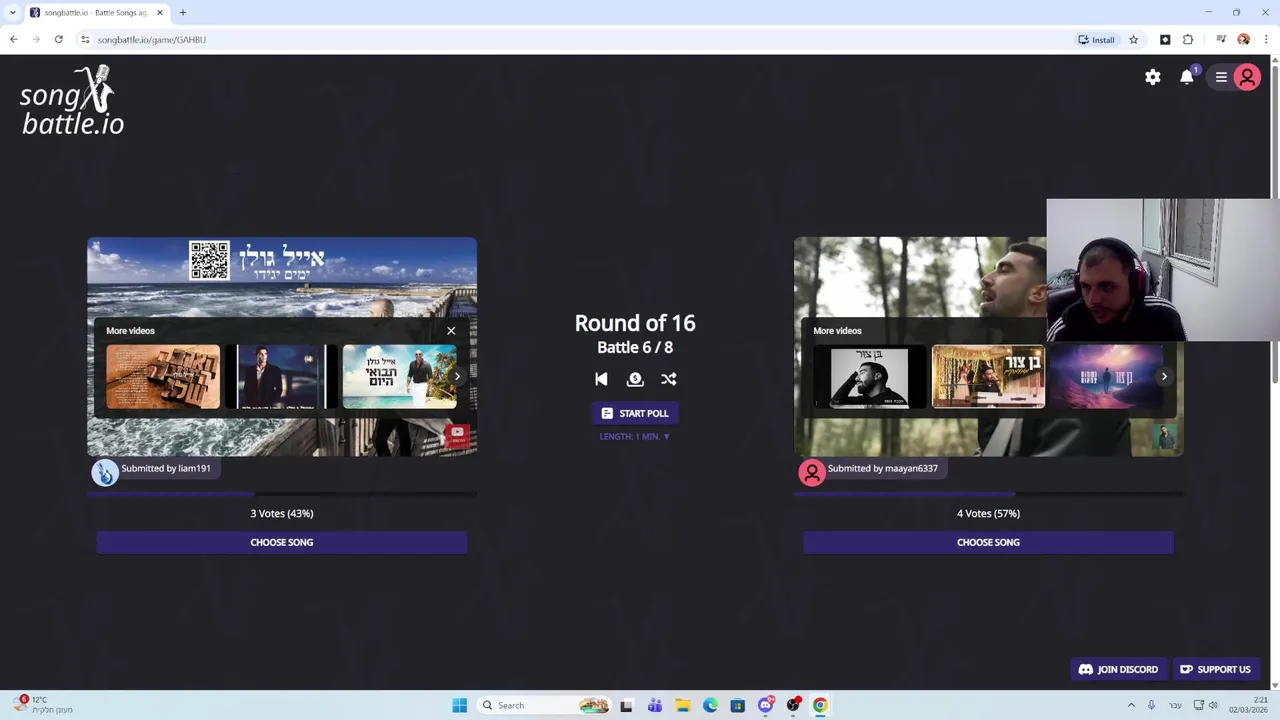Show next suggestions in right More videos

pos(1164,377)
